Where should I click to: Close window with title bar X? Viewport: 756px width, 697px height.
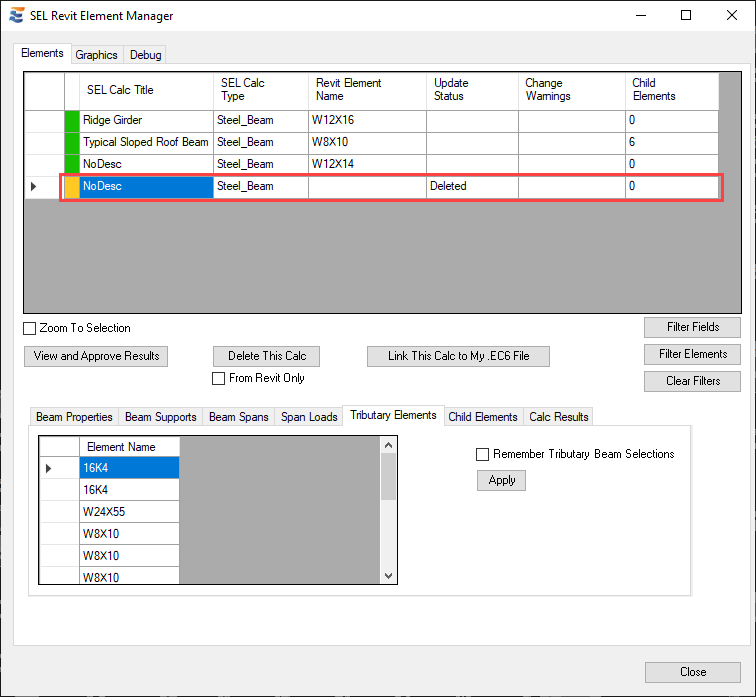tap(731, 15)
